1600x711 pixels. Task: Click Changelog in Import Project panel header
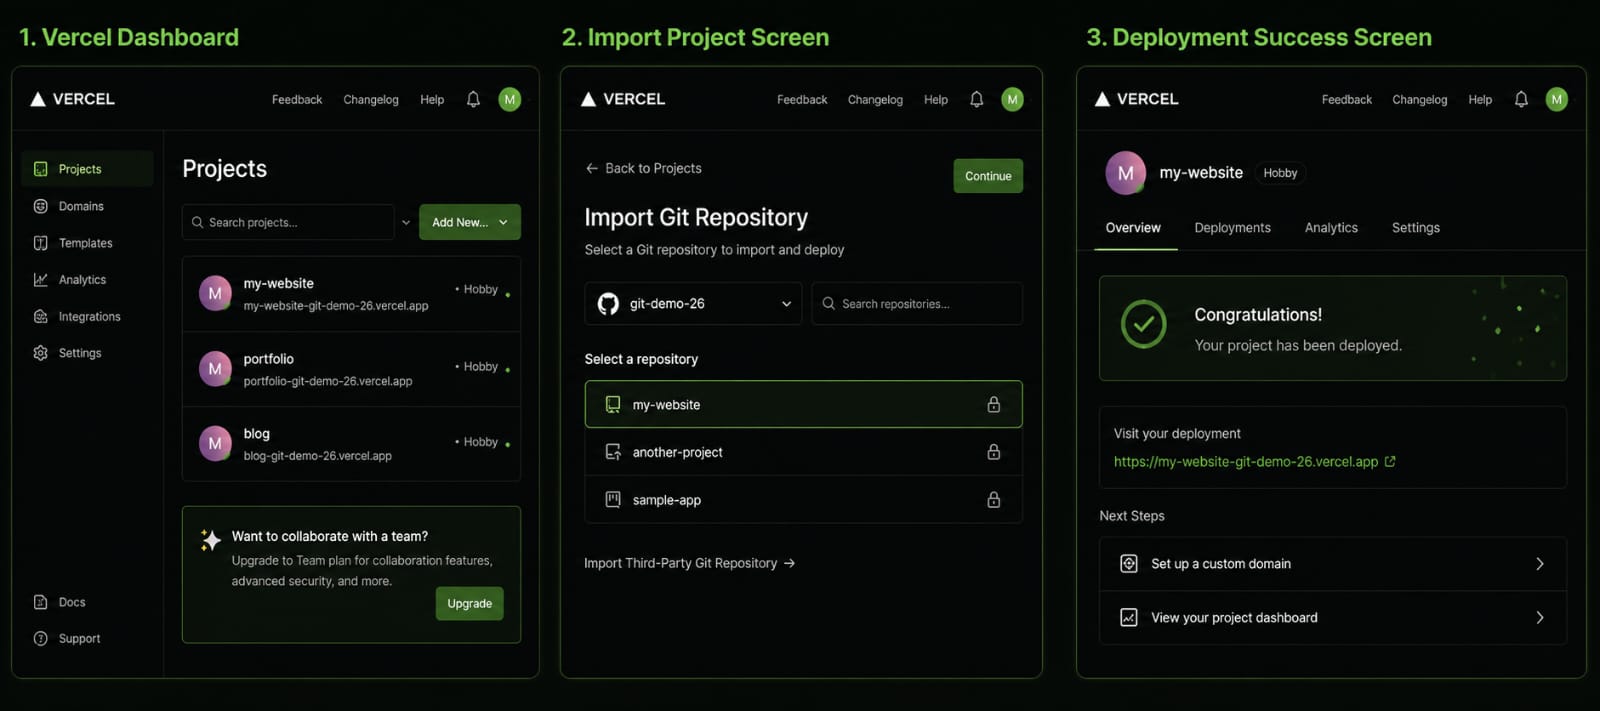(x=875, y=99)
